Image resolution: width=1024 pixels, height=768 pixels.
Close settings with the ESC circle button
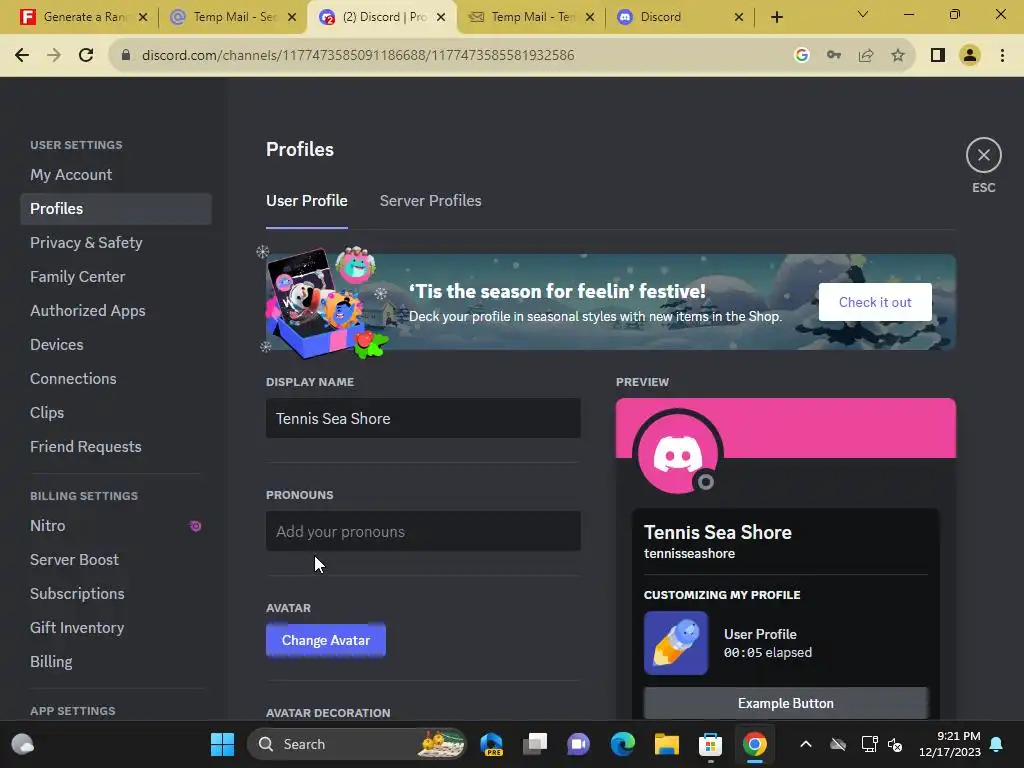(983, 155)
